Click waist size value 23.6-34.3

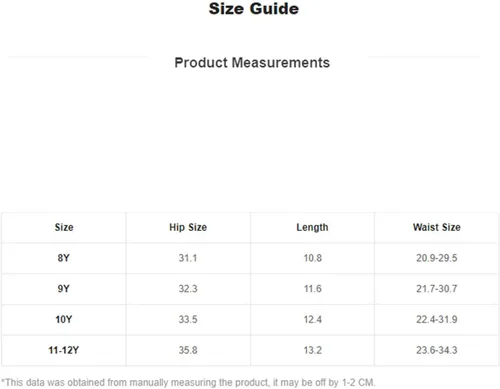coord(437,350)
